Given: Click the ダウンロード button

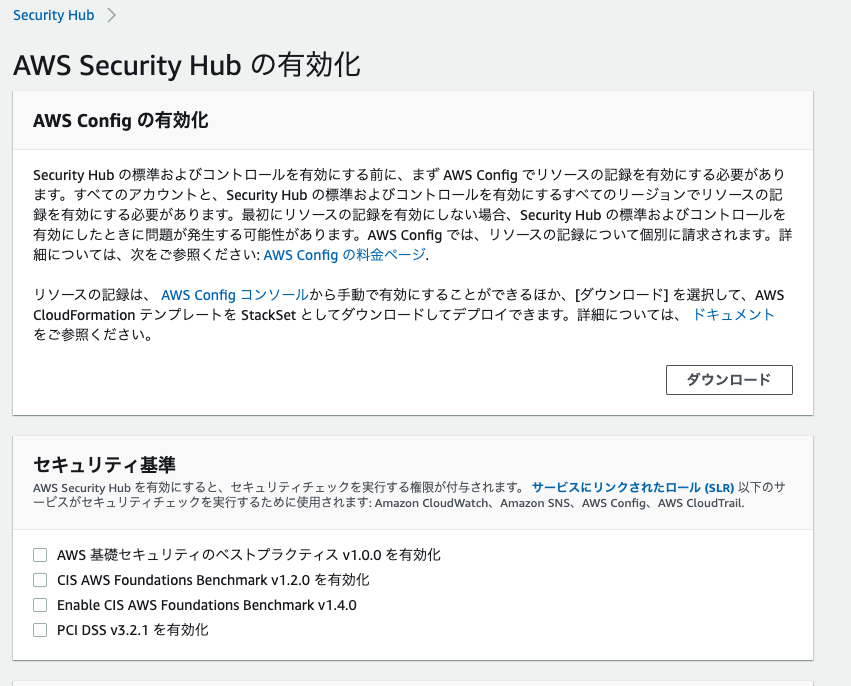Looking at the screenshot, I should pyautogui.click(x=729, y=380).
